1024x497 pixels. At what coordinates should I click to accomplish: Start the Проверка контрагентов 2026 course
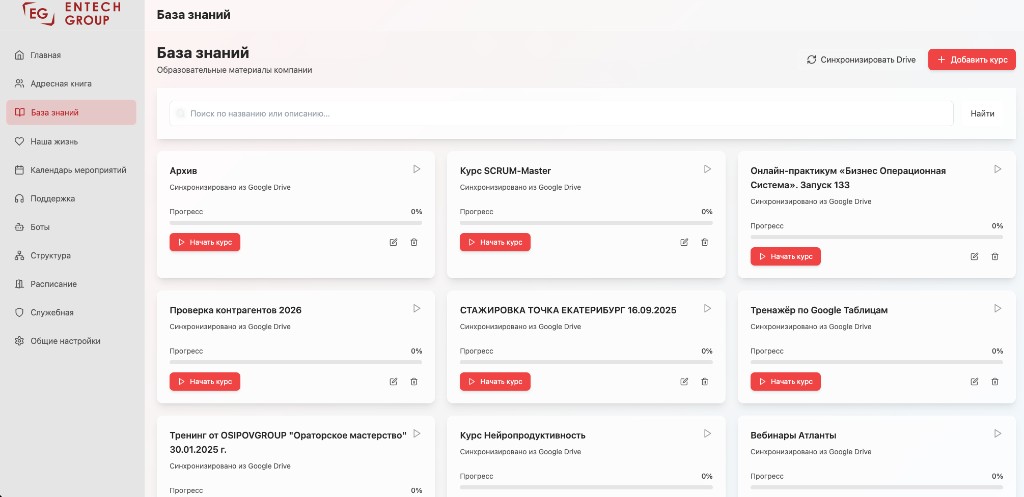point(205,381)
